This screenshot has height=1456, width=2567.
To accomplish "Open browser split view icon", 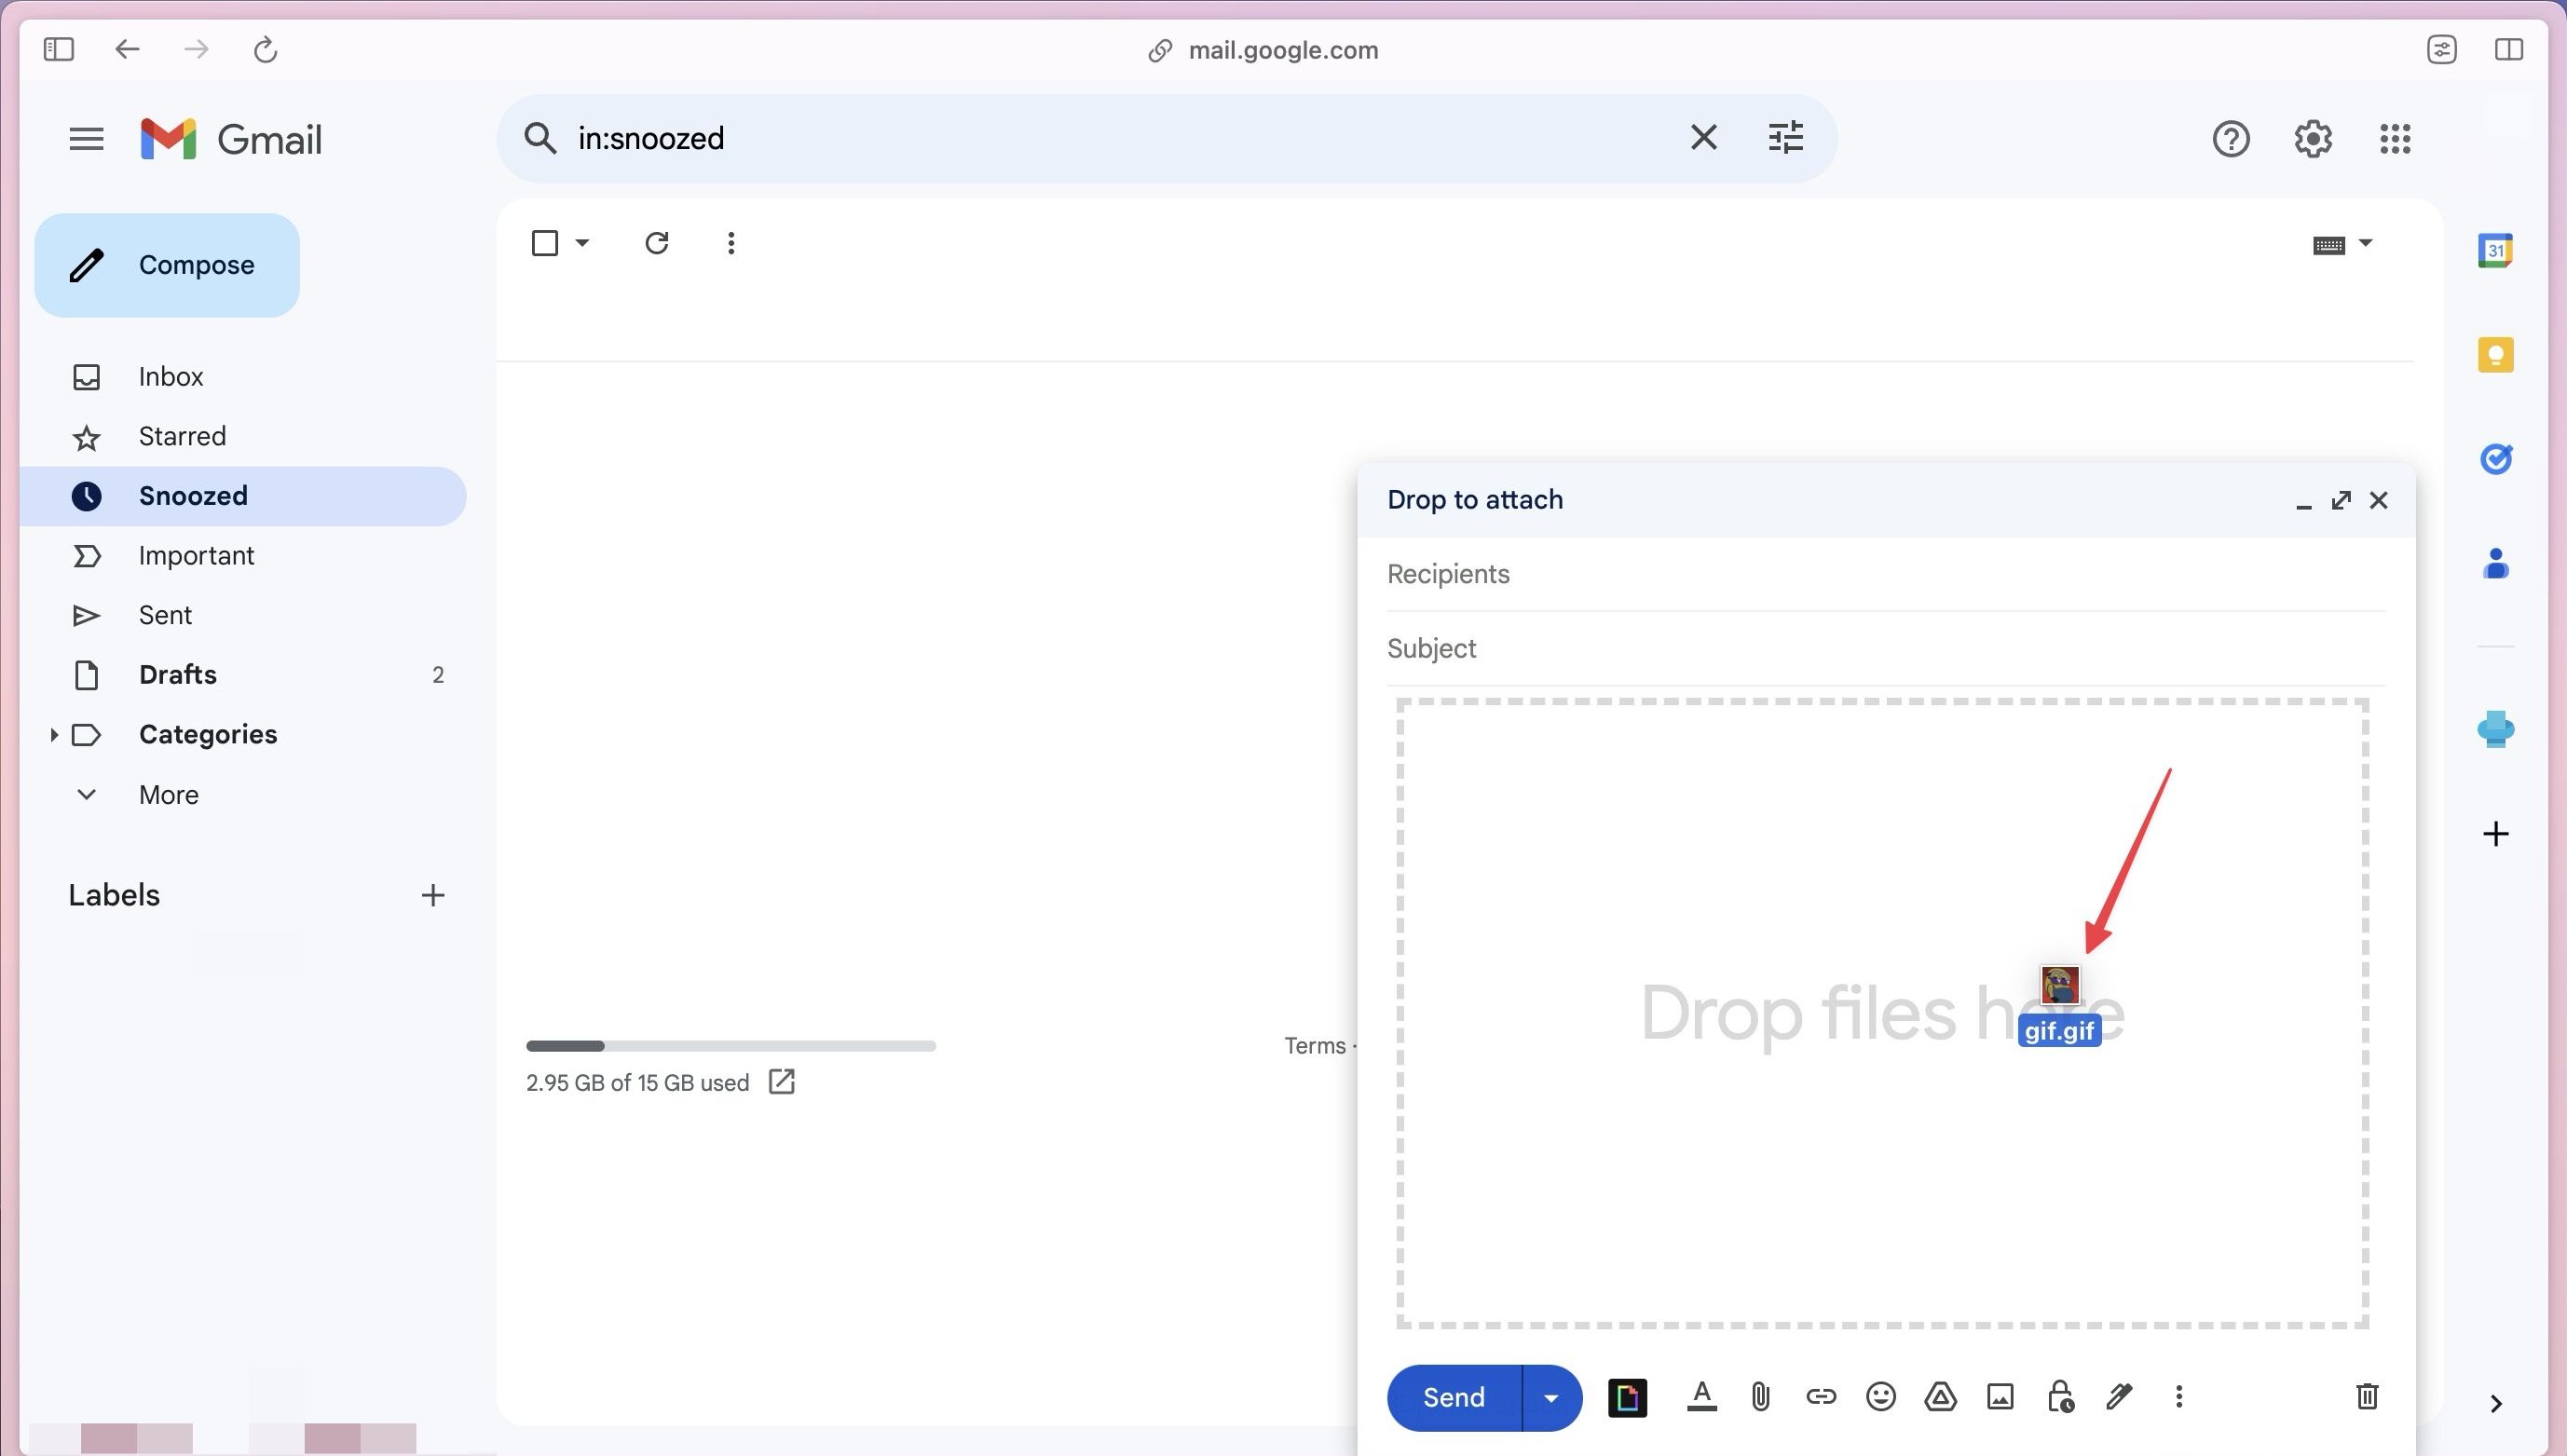I will pos(2508,49).
